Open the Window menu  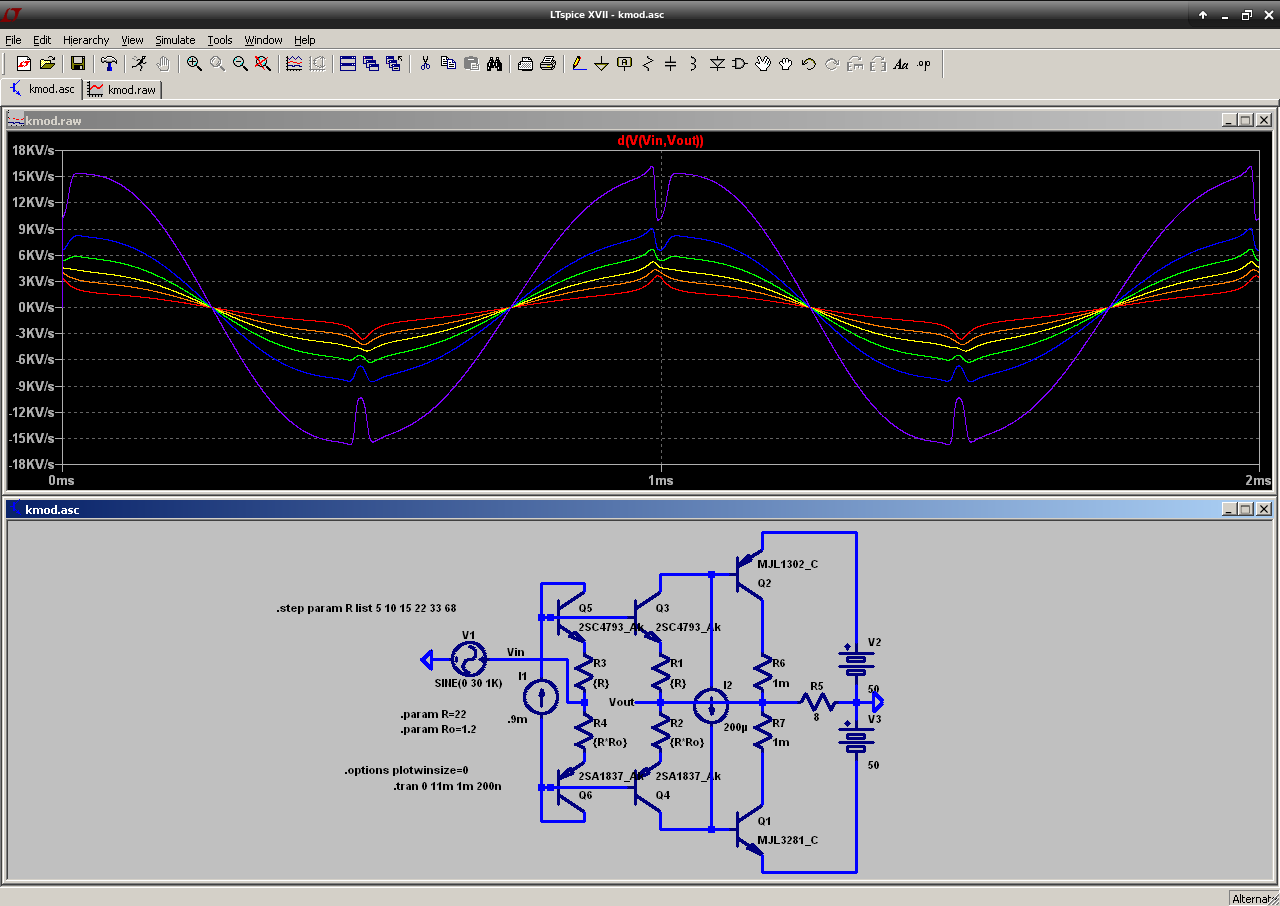click(x=264, y=40)
